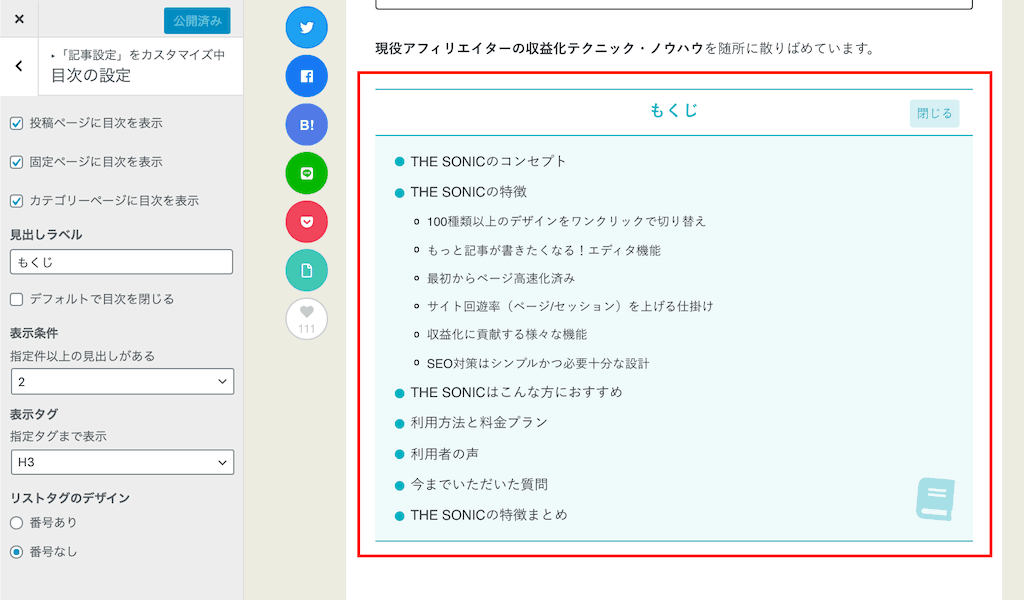Image resolution: width=1024 pixels, height=600 pixels.
Task: Jump to THE SONICの特徴まとめ section
Action: pyautogui.click(x=488, y=515)
